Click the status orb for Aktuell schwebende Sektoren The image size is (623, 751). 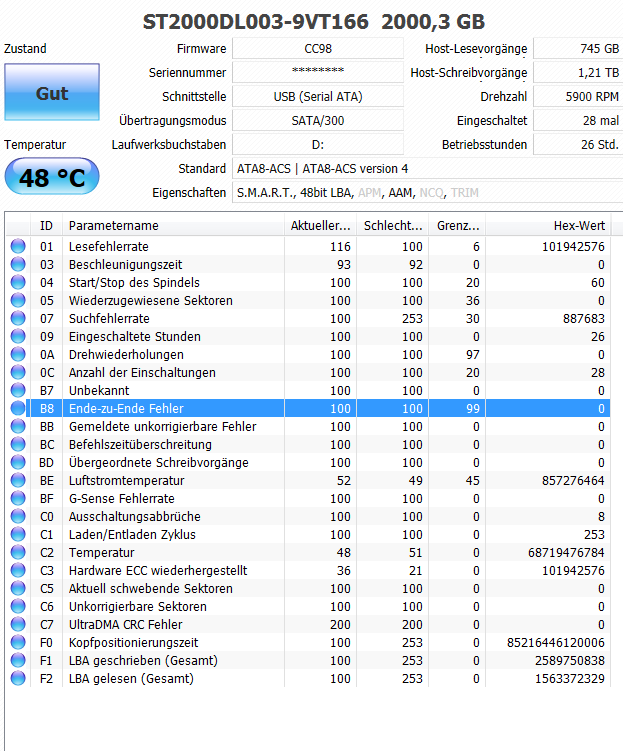click(x=18, y=588)
